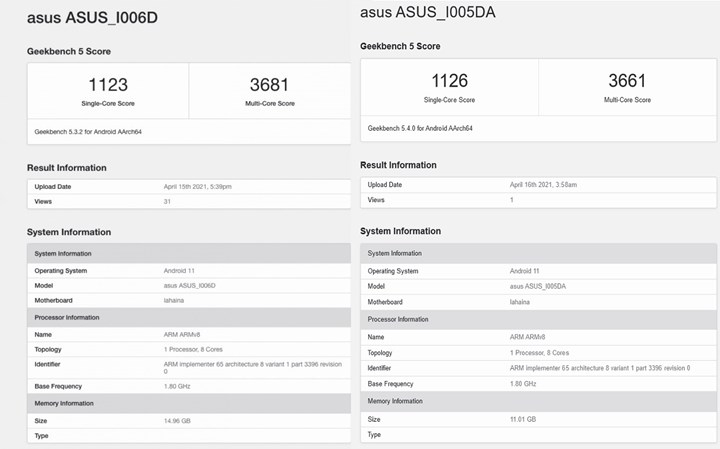Viewport: 720px width, 449px height.
Task: Click the 3661 multi-core score
Action: [x=627, y=81]
